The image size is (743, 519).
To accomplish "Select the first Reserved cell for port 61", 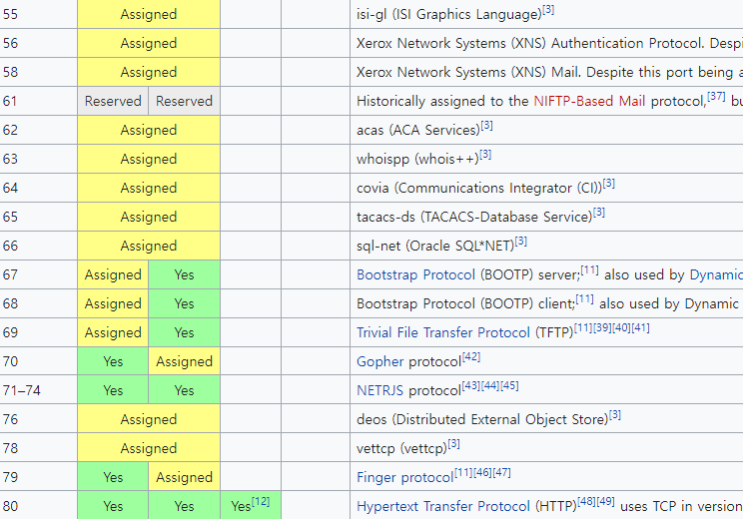I will tap(113, 101).
